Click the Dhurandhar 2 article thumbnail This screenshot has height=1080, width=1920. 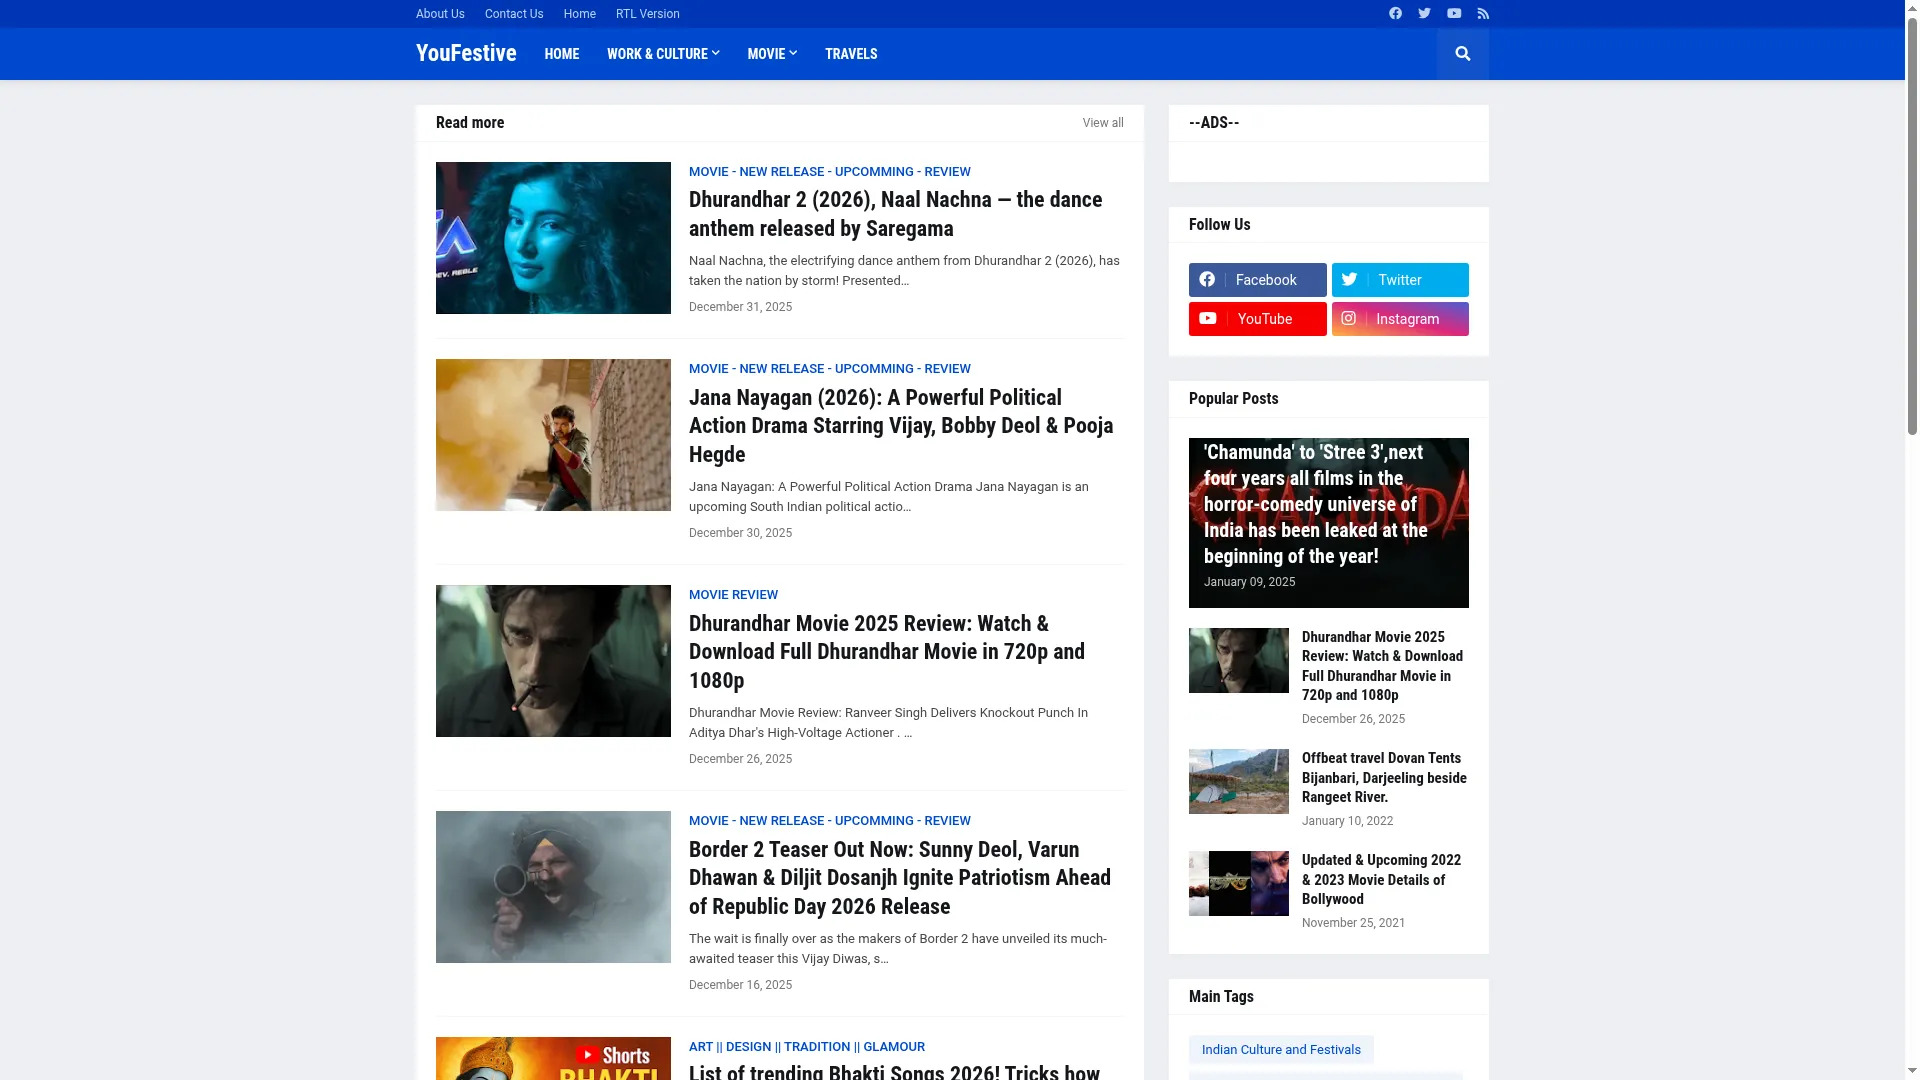coord(553,238)
